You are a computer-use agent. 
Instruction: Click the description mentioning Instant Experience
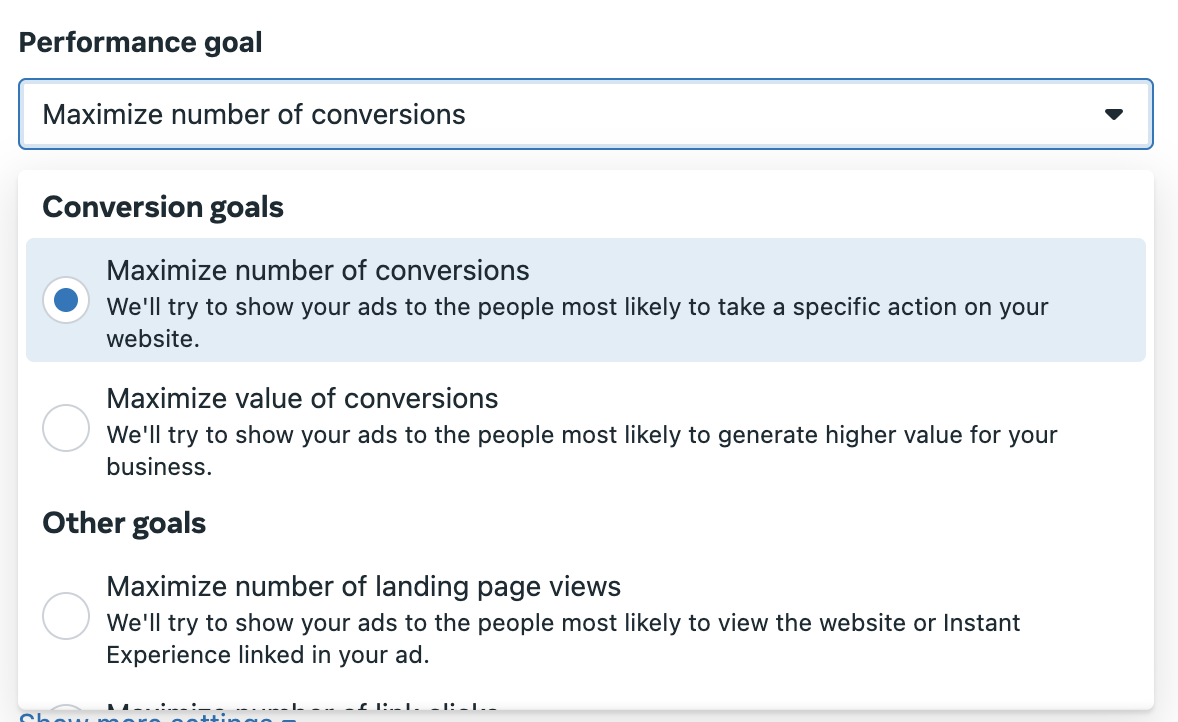[563, 639]
